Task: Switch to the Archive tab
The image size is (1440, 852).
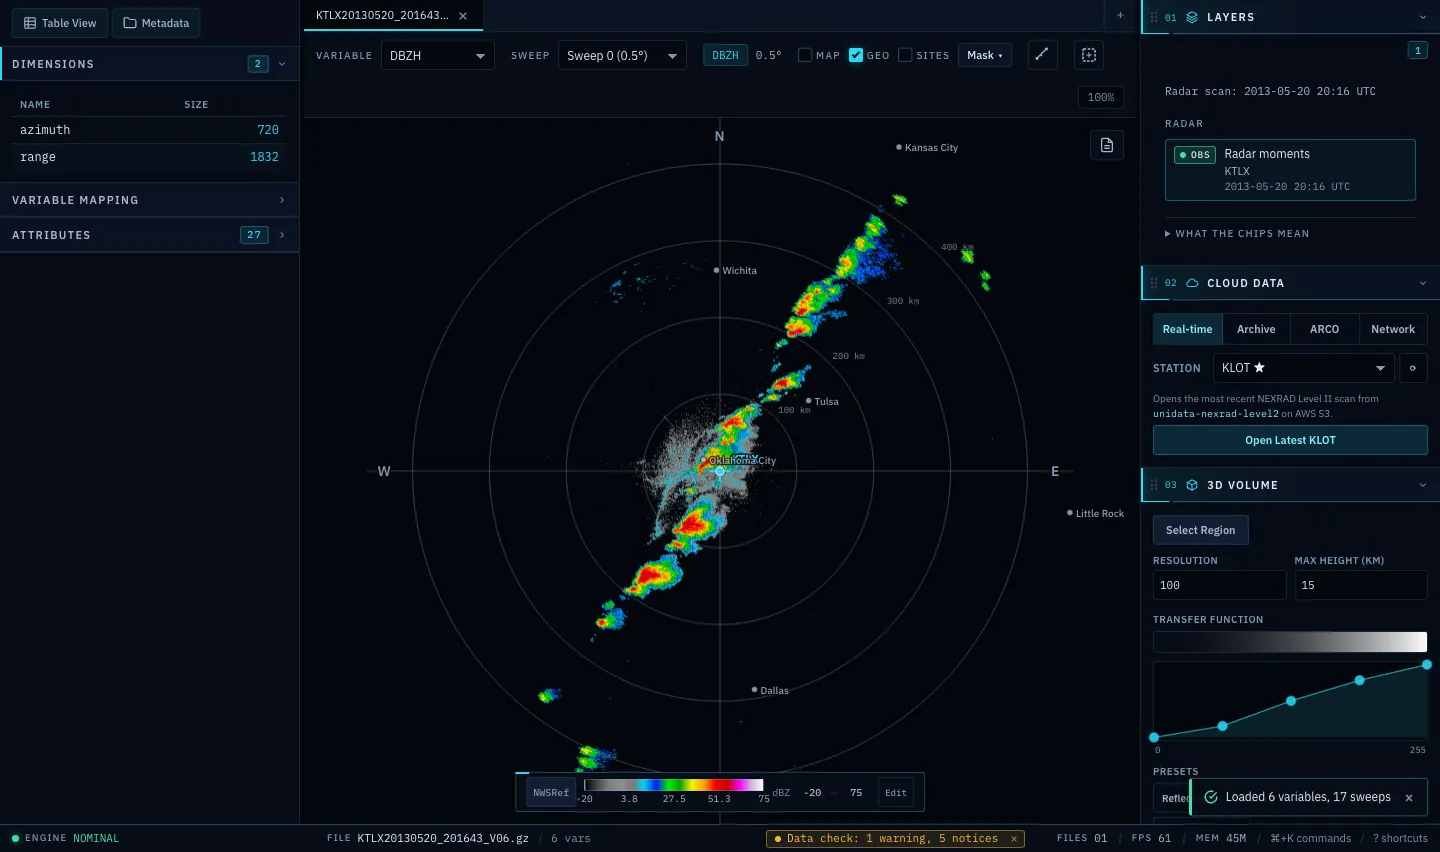Action: [1256, 329]
